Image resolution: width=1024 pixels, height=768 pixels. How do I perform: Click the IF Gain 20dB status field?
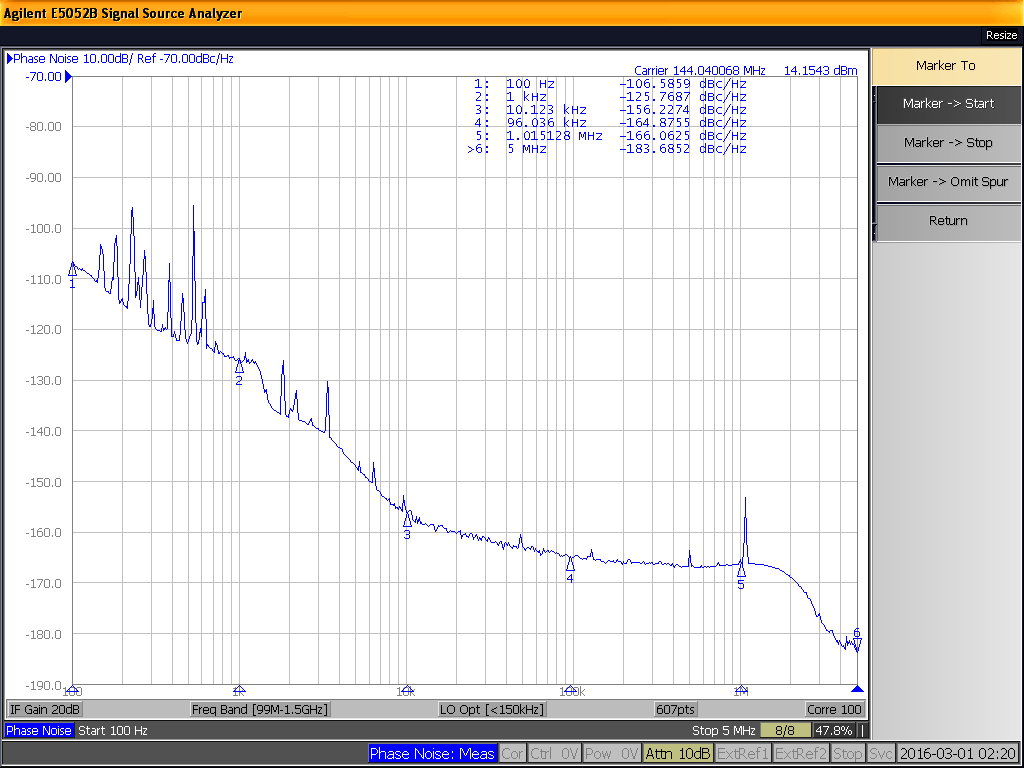(x=44, y=710)
